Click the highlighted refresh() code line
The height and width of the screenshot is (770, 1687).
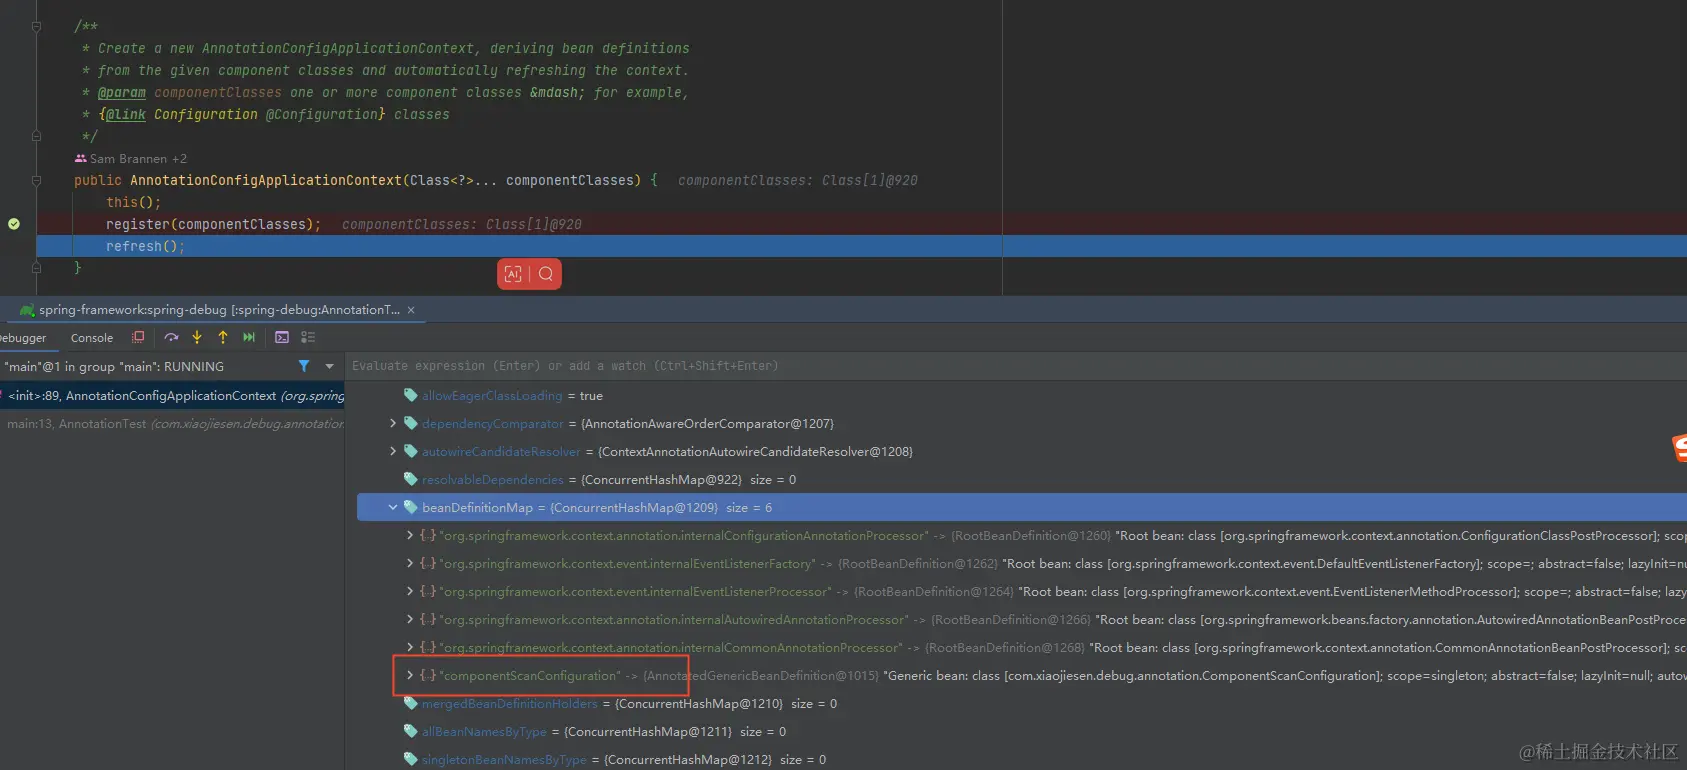click(x=861, y=246)
